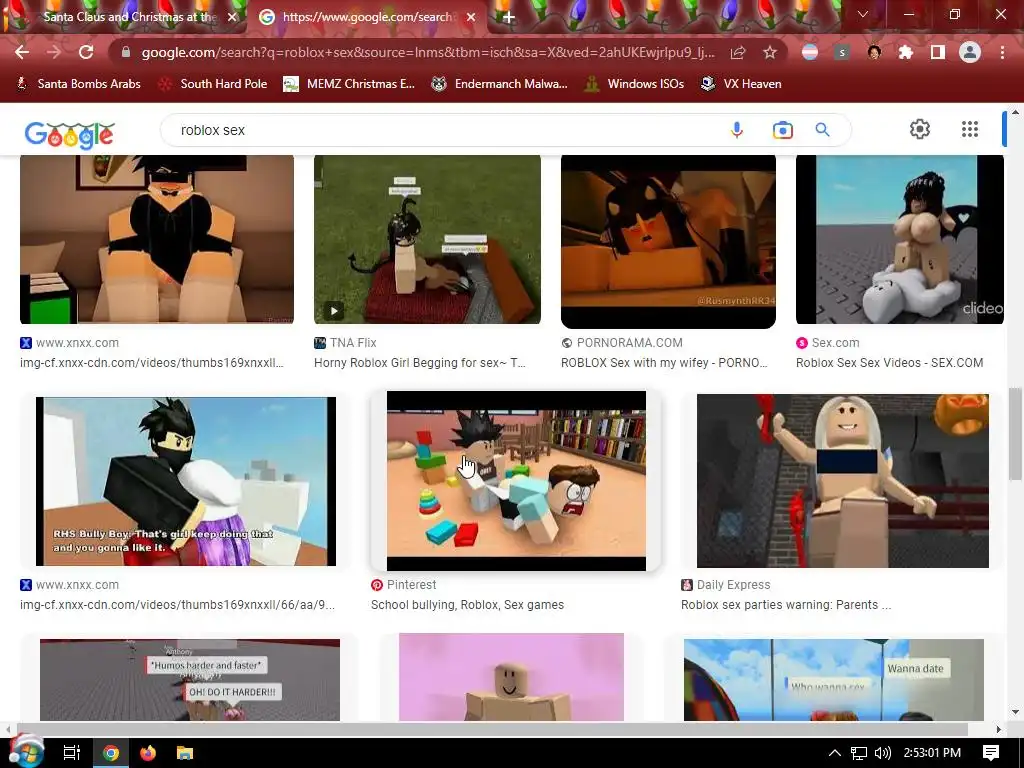
Task: Share this page using the share icon
Action: pos(738,52)
